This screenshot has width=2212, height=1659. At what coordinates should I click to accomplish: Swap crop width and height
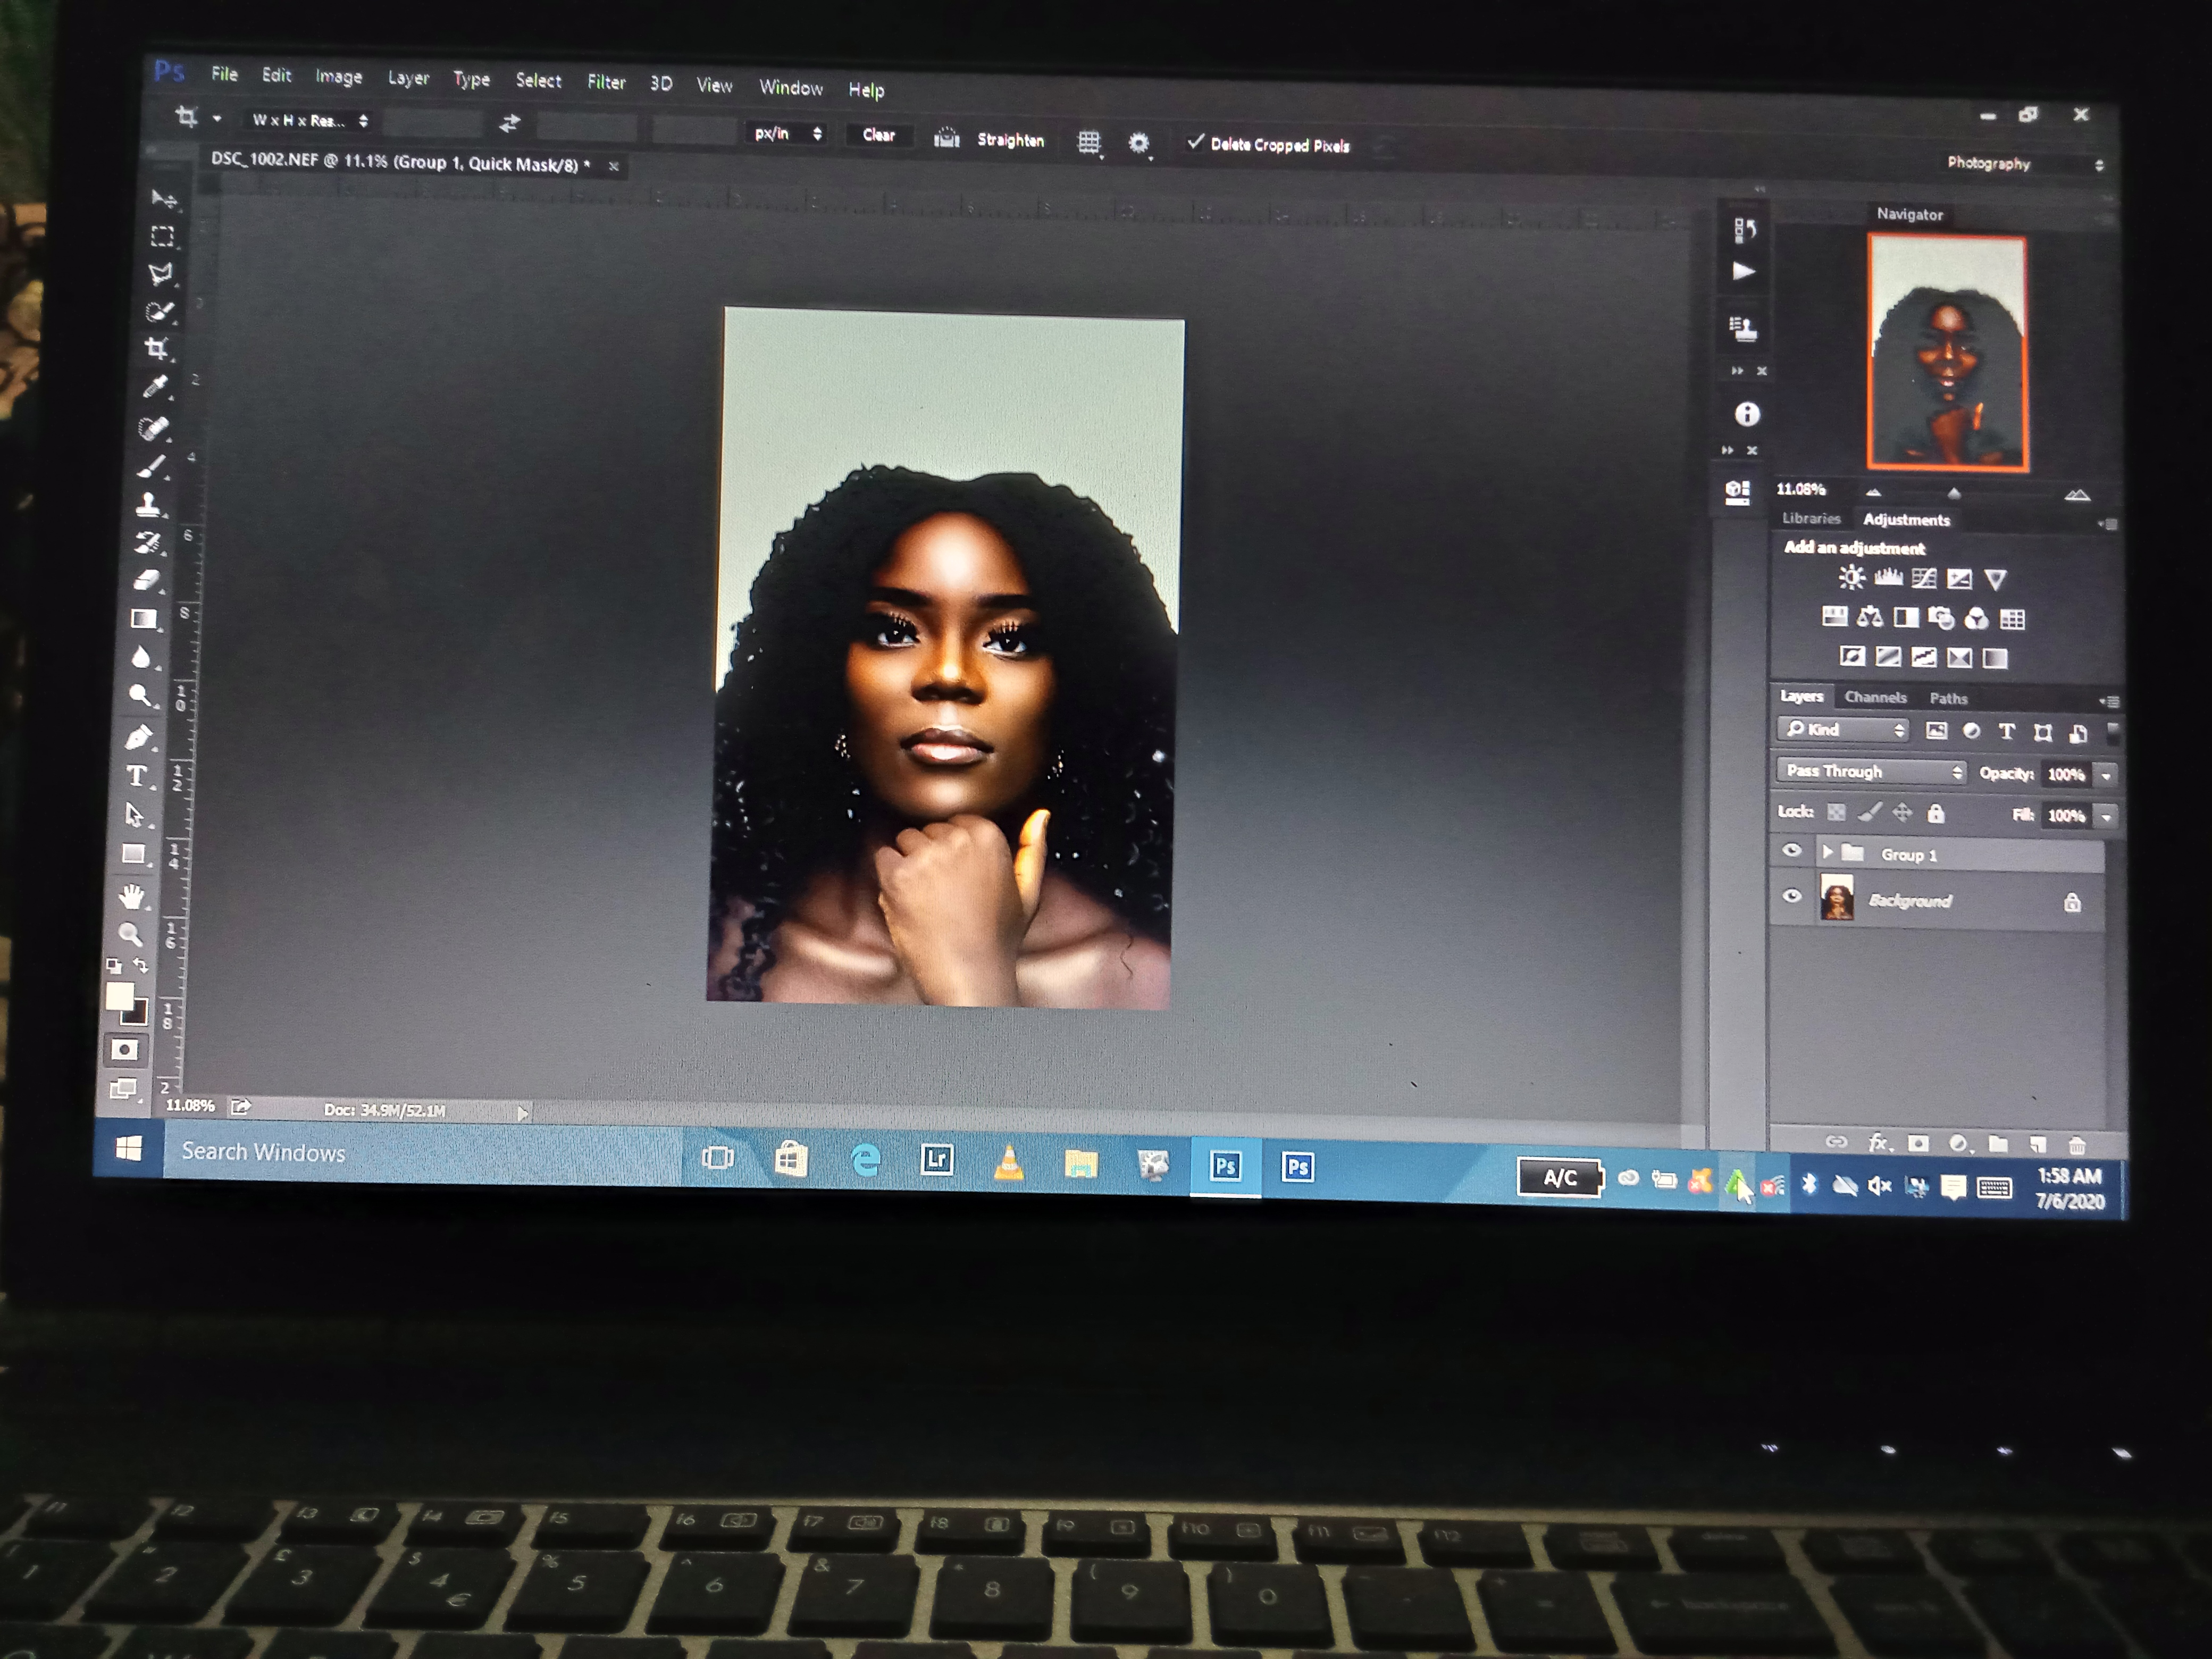(x=510, y=124)
